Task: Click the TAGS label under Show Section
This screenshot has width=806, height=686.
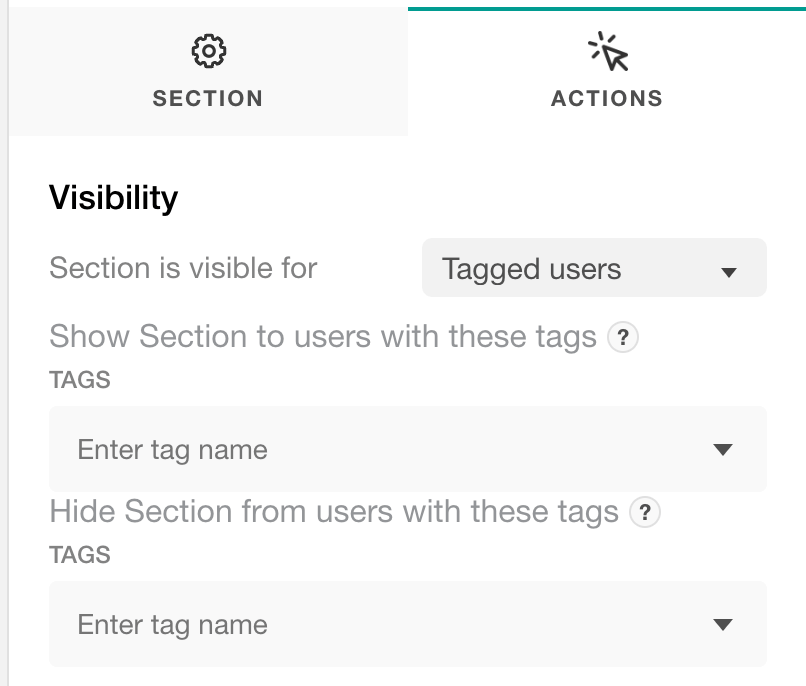Action: (x=80, y=380)
